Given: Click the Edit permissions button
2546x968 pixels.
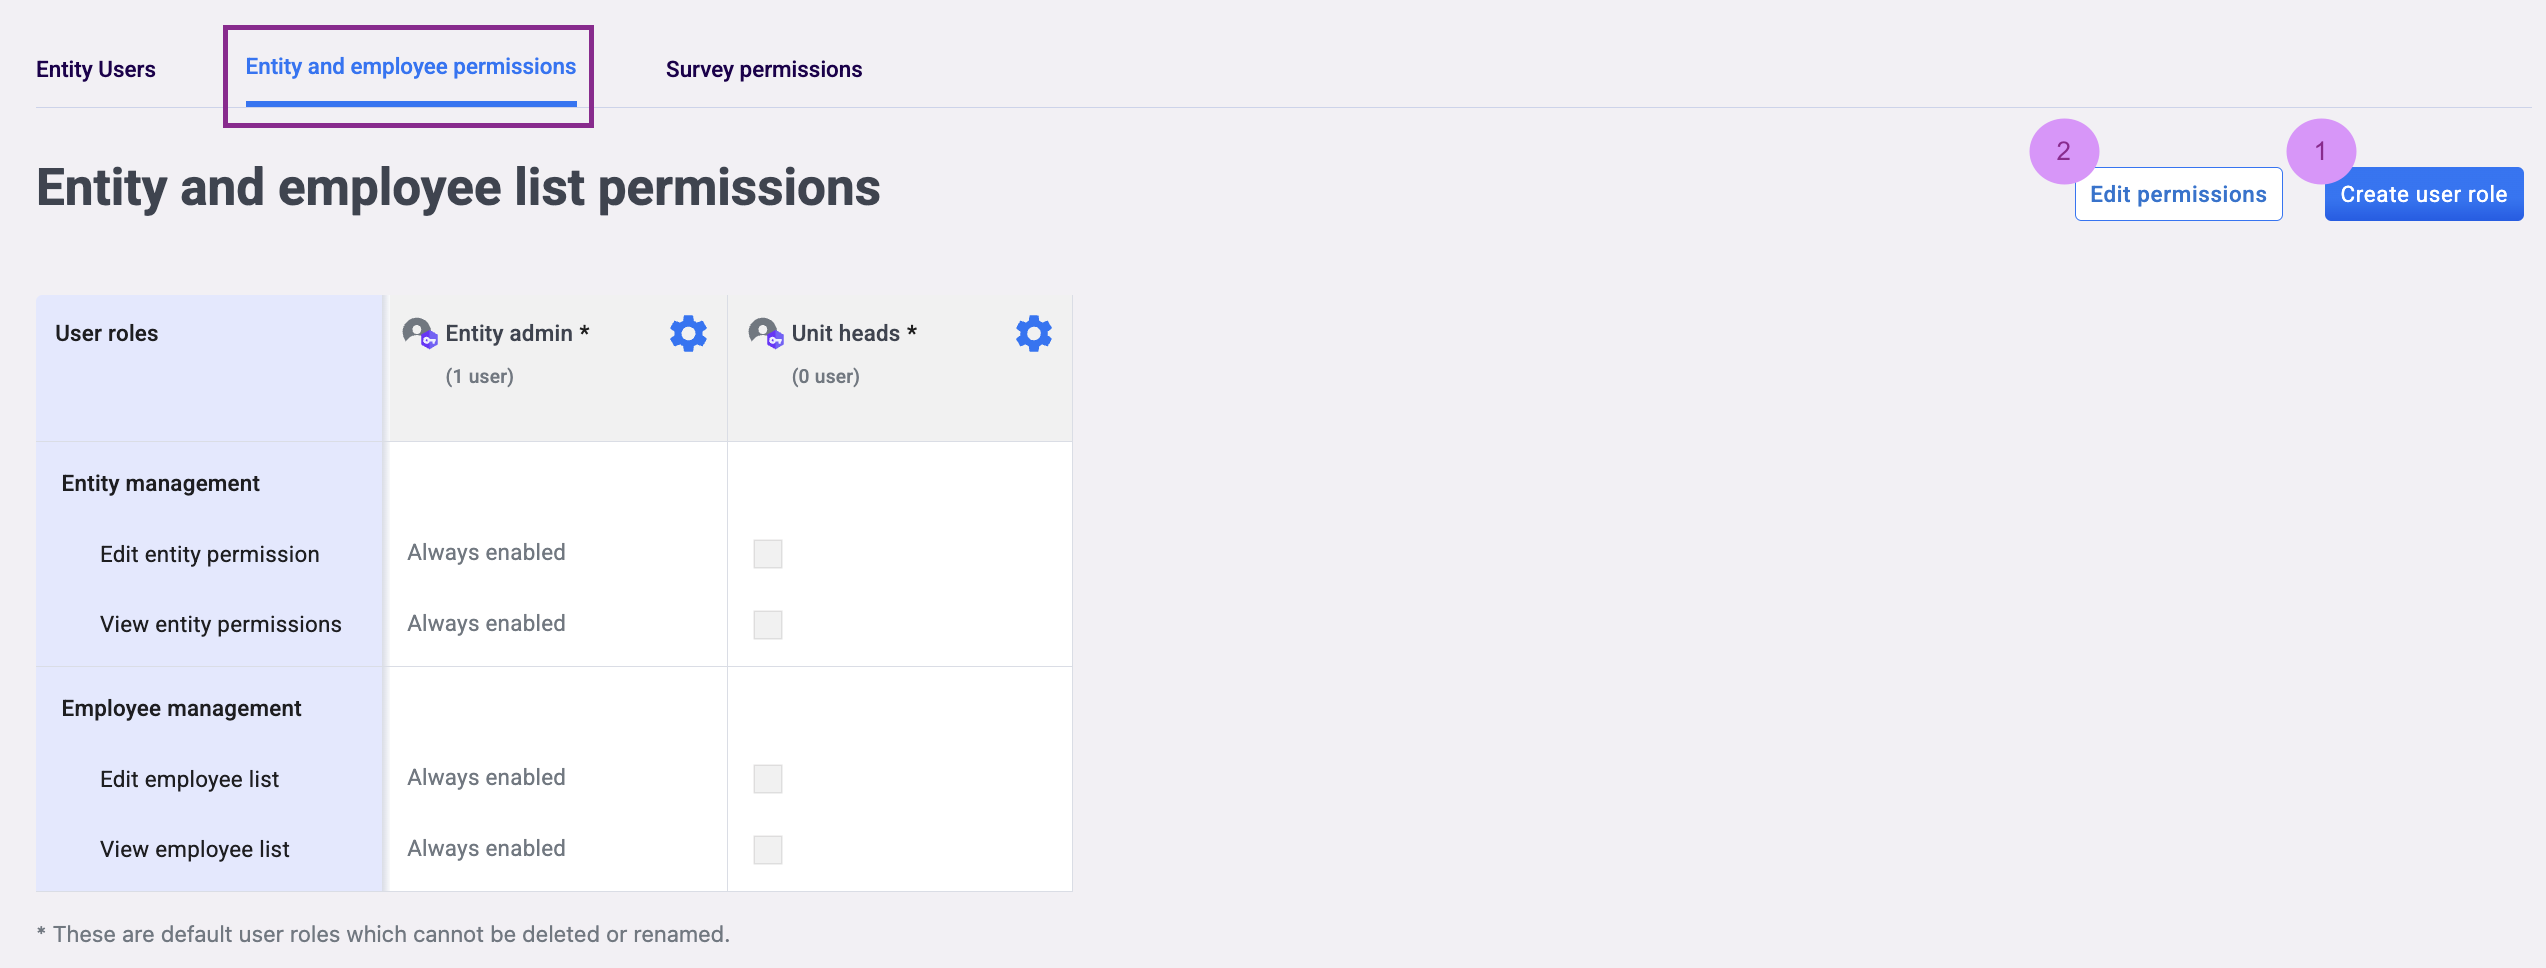Looking at the screenshot, I should click(2177, 194).
